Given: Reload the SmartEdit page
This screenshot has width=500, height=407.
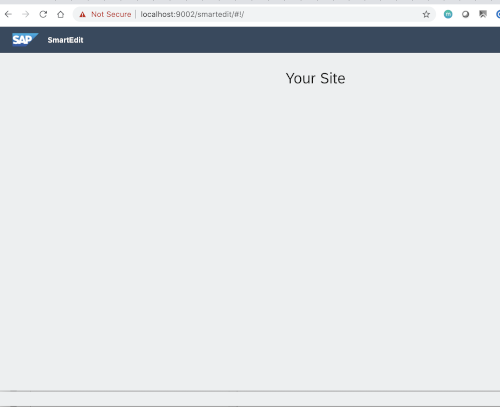Looking at the screenshot, I should 43,14.
